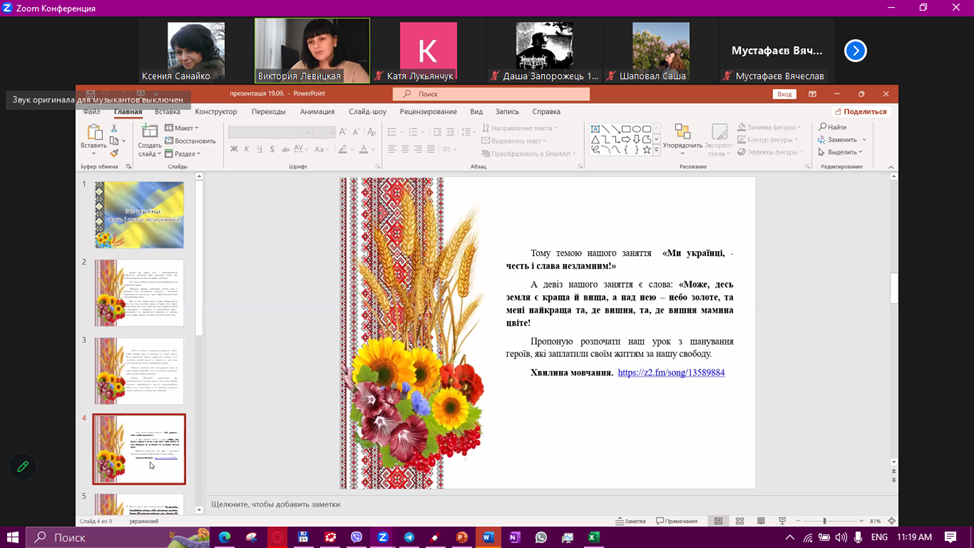Screen dimensions: 974x548
Task: Click the zoom level slider in status bar
Action: tap(830, 521)
